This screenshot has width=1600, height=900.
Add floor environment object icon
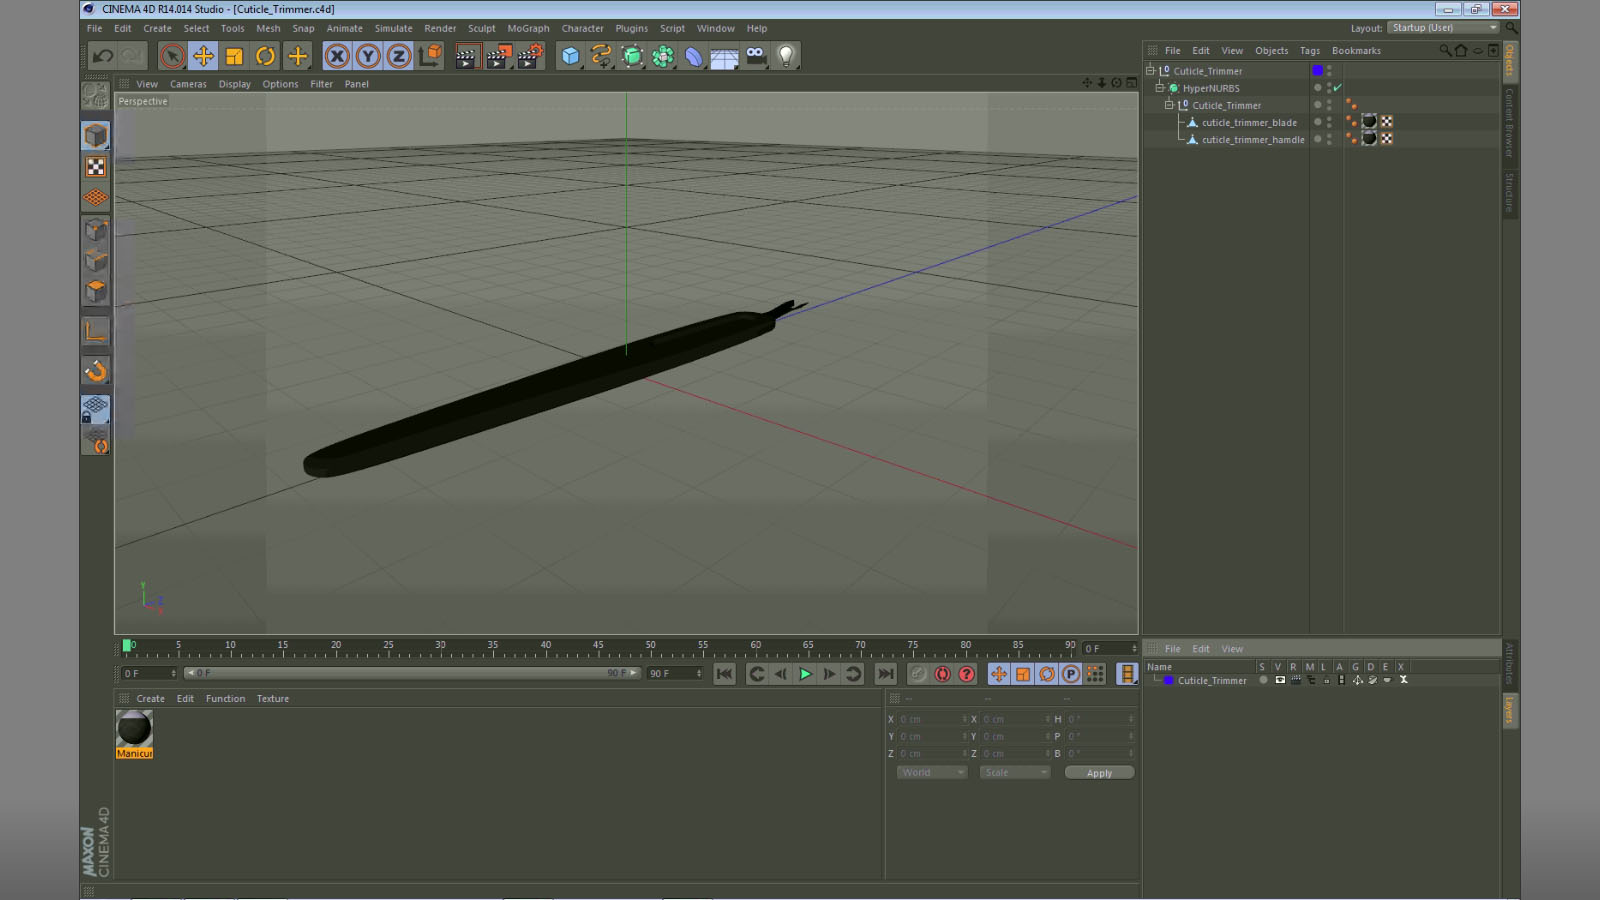(x=724, y=56)
